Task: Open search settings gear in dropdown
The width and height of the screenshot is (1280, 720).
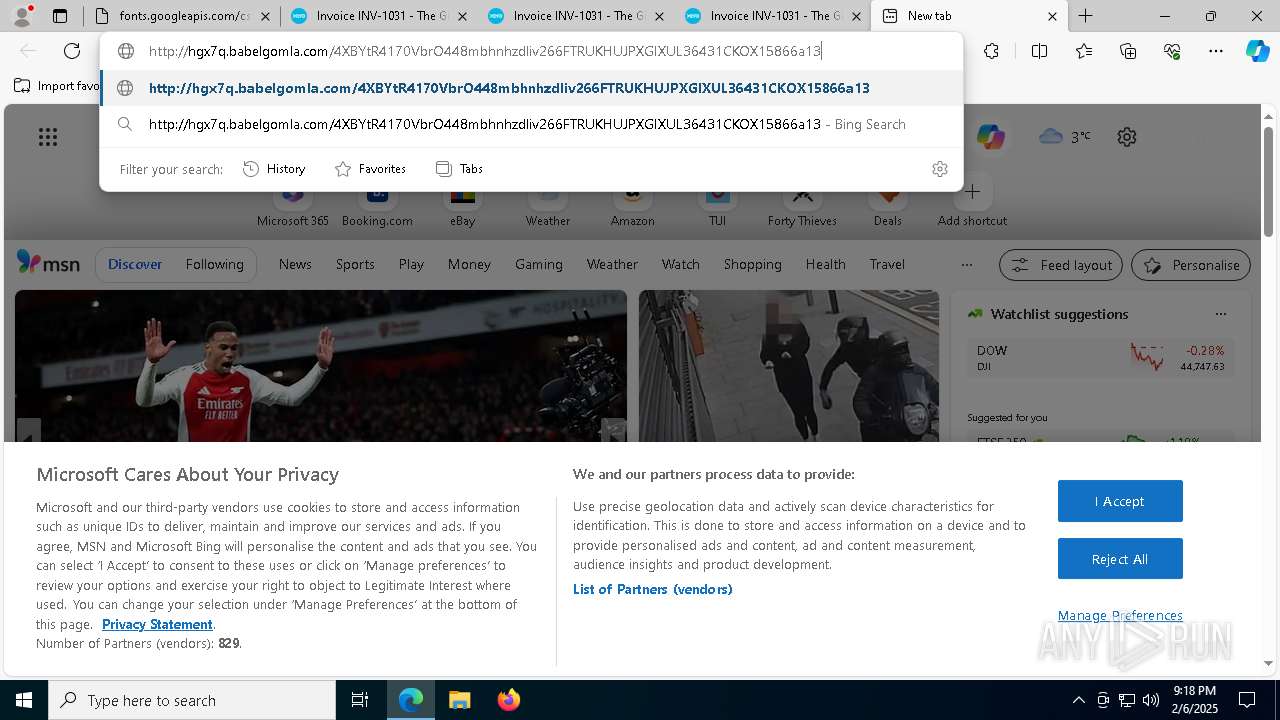Action: [x=939, y=169]
